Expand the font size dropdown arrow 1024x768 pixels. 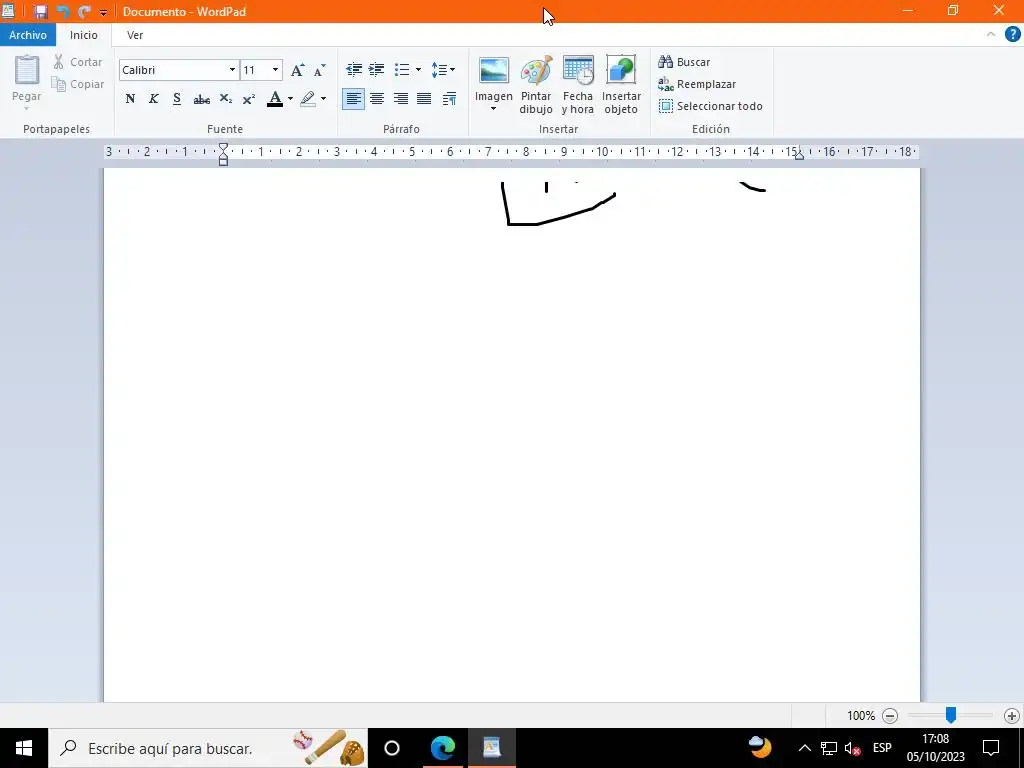[276, 70]
